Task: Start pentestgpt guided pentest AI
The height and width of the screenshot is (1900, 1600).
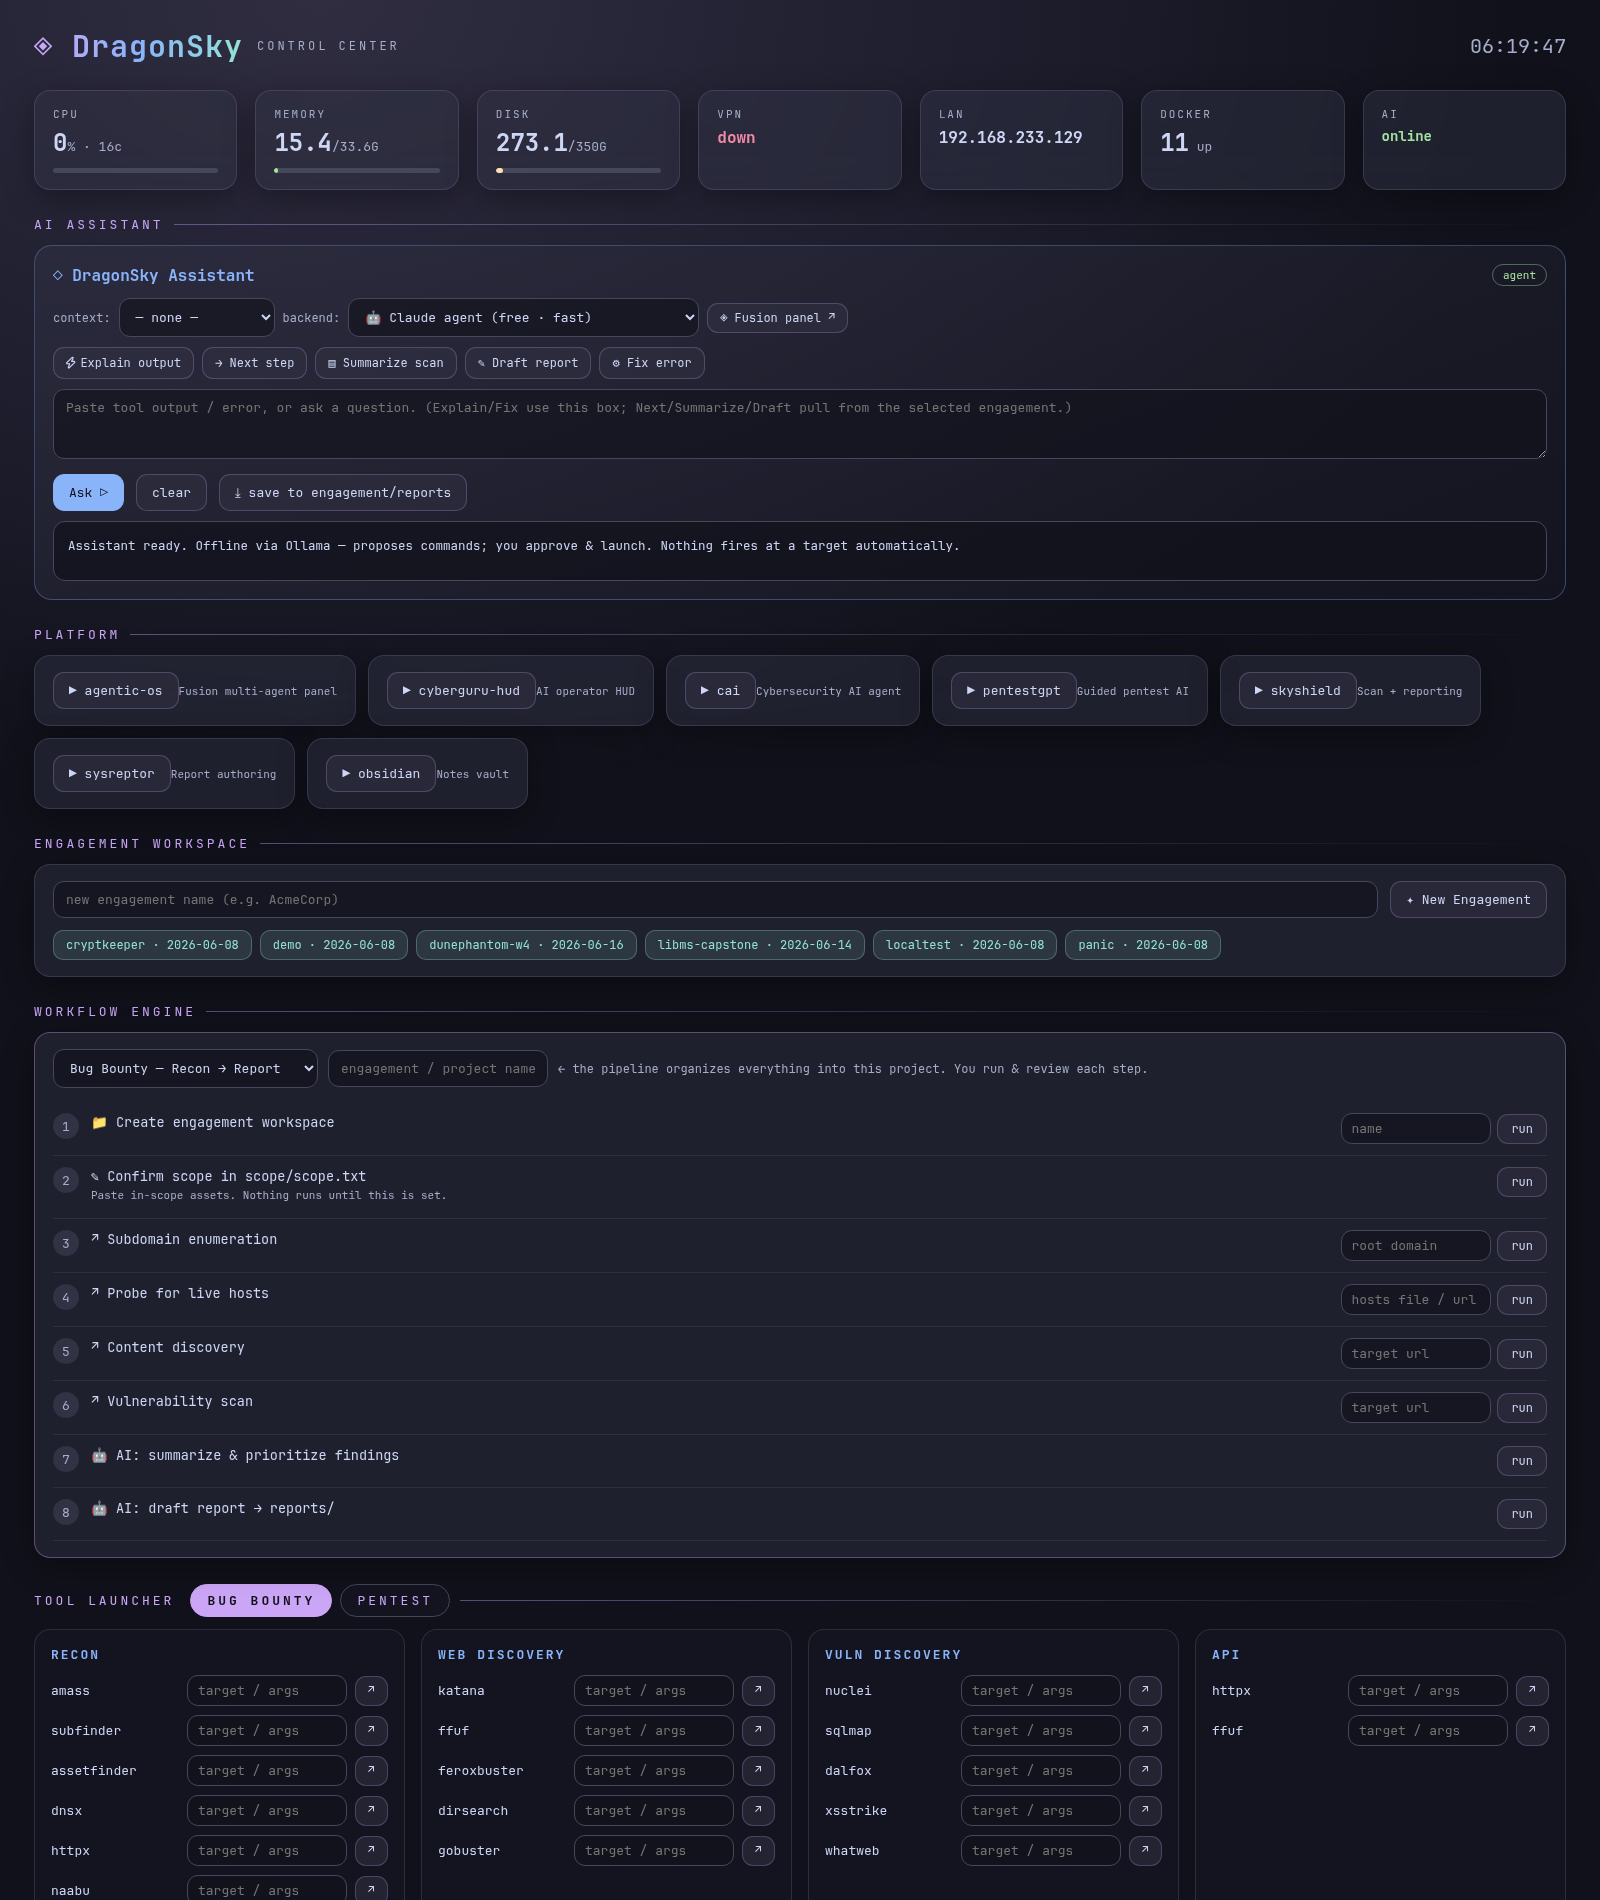Action: coord(1013,690)
